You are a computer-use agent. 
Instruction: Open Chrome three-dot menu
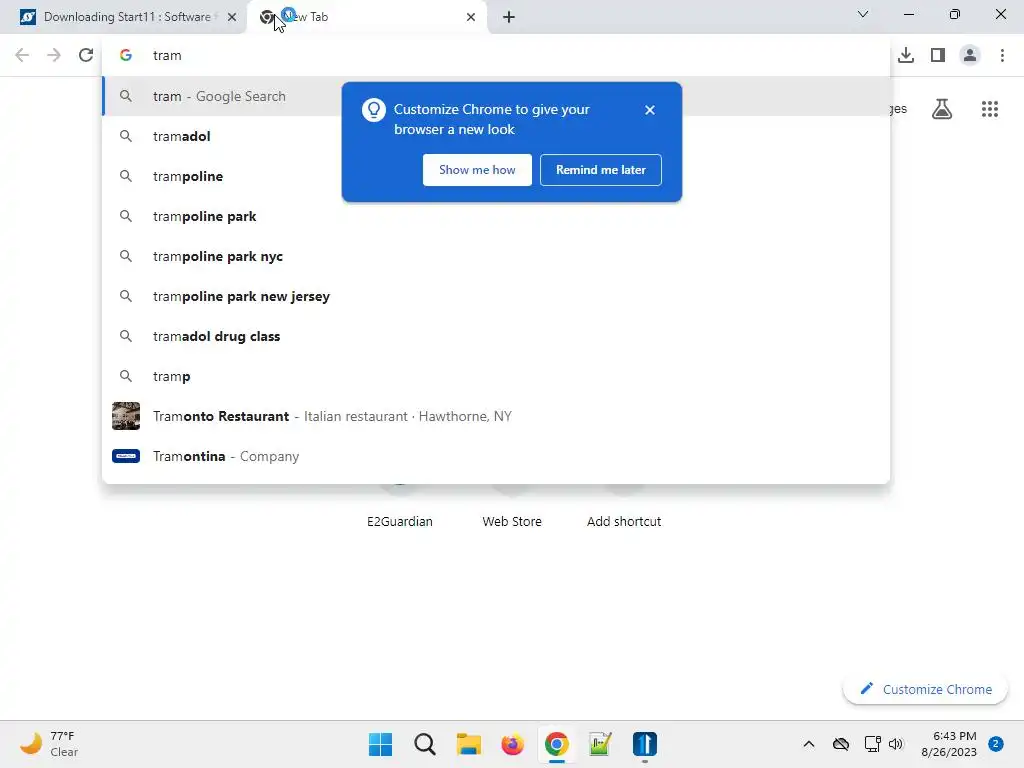1002,56
